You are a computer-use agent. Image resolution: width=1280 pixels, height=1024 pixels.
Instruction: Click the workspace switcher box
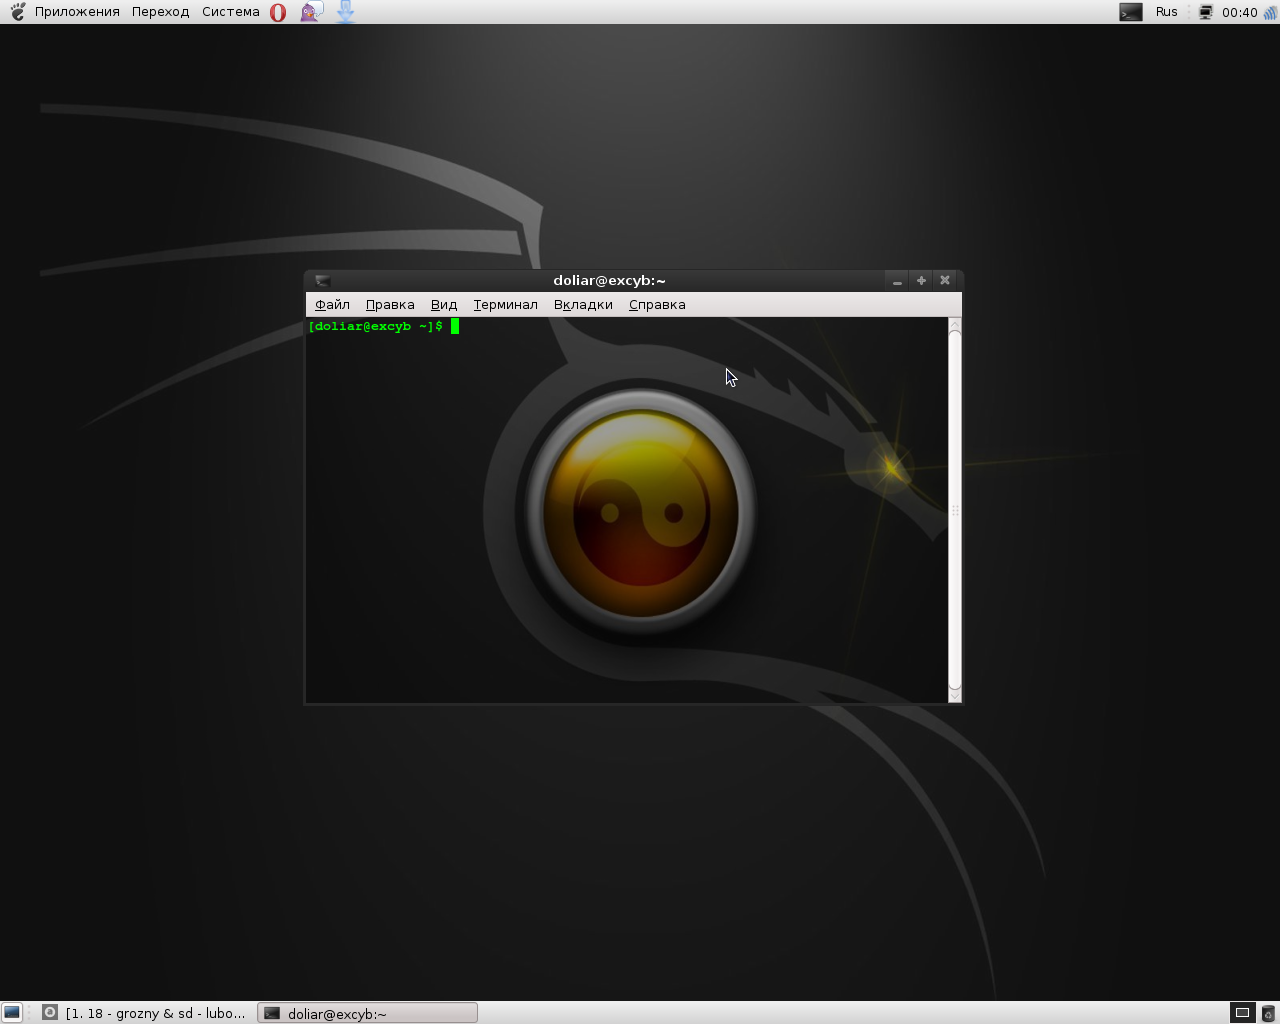coord(1241,1012)
